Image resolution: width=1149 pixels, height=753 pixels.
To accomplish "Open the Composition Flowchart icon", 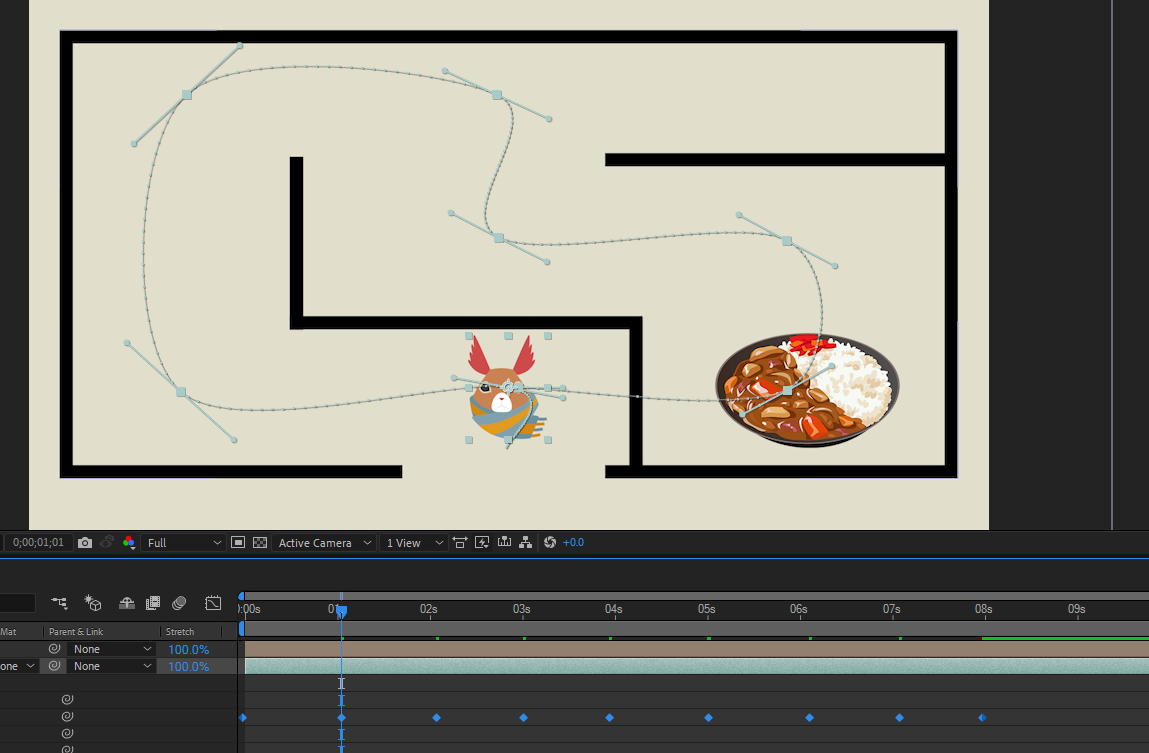I will point(525,543).
